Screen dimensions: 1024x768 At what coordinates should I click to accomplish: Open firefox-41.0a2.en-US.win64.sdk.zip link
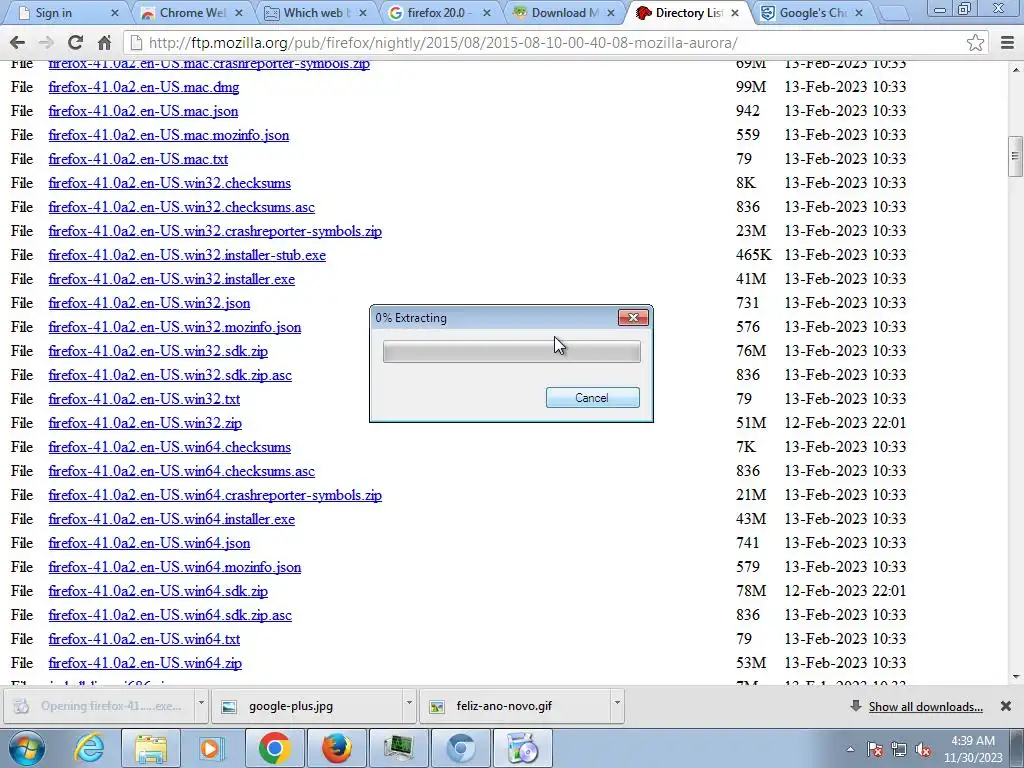(158, 591)
